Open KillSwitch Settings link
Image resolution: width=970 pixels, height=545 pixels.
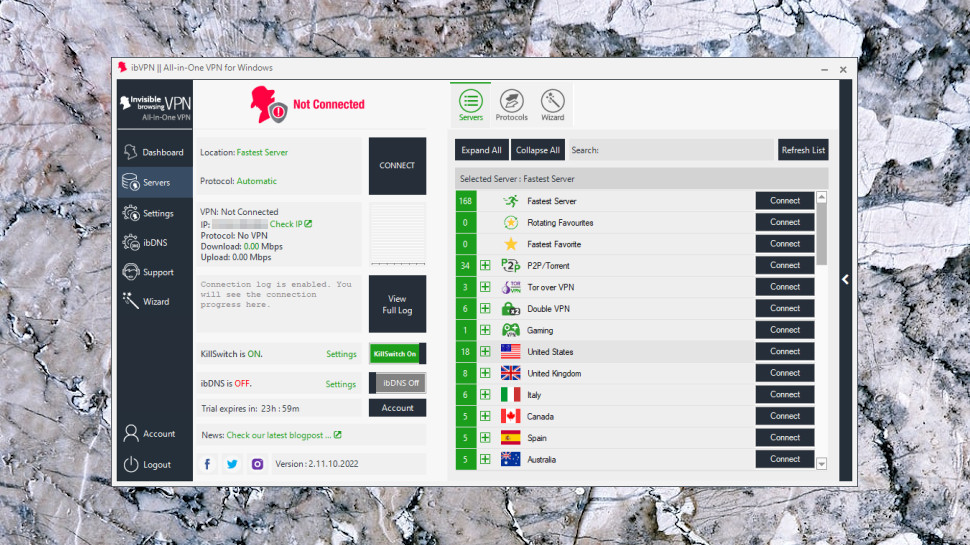tap(341, 354)
